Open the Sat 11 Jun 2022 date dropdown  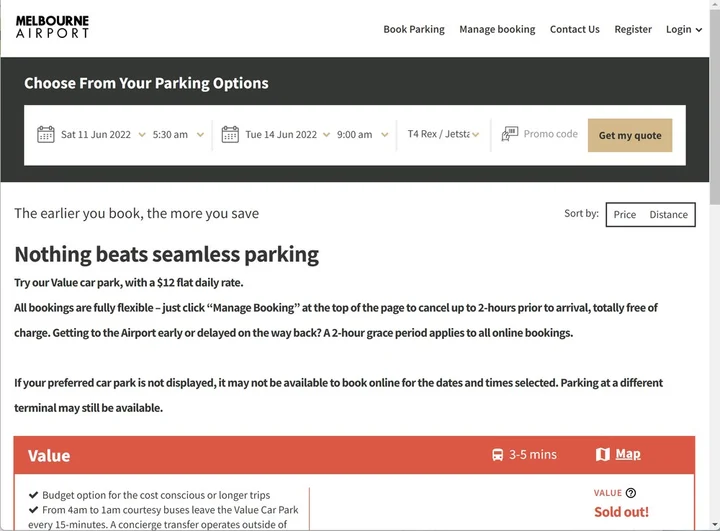[x=103, y=135]
